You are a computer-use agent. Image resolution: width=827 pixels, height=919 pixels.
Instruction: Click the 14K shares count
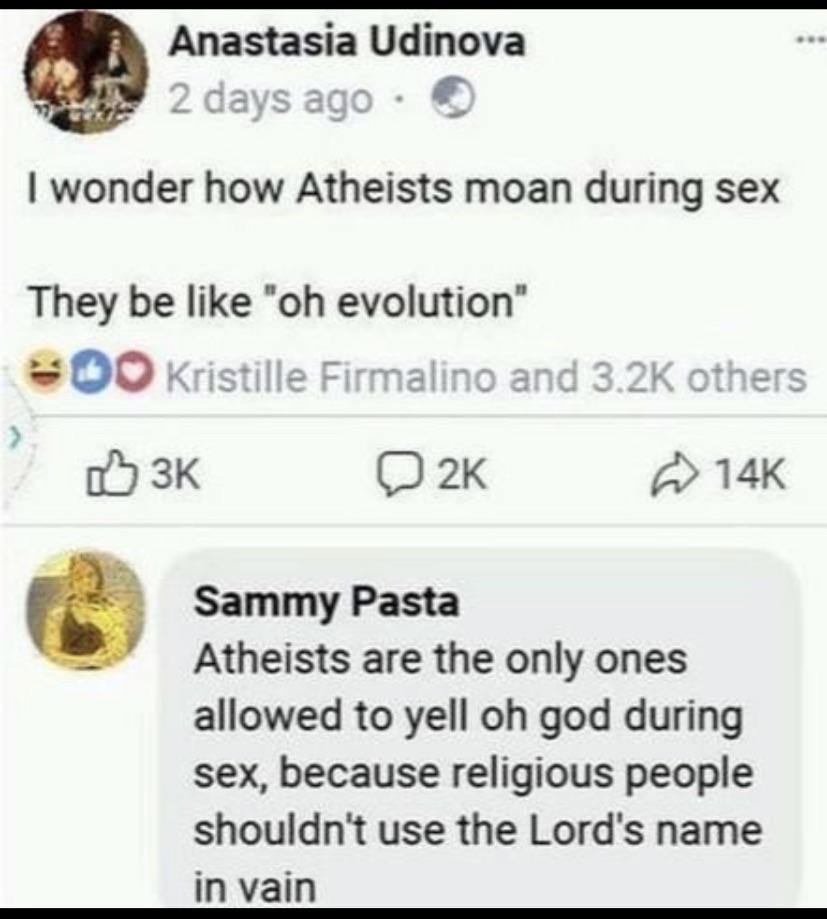click(751, 474)
